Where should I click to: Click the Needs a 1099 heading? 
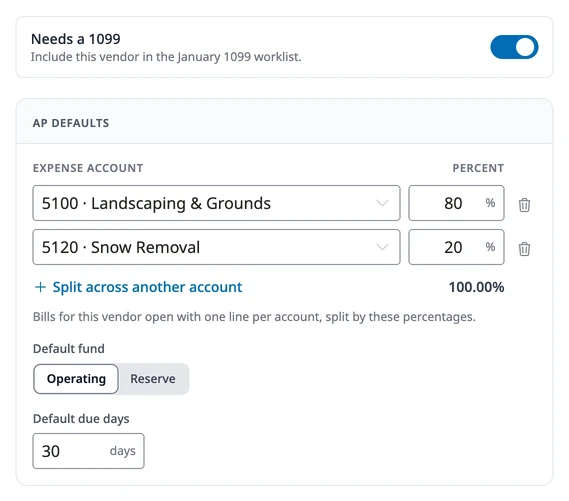(75, 39)
